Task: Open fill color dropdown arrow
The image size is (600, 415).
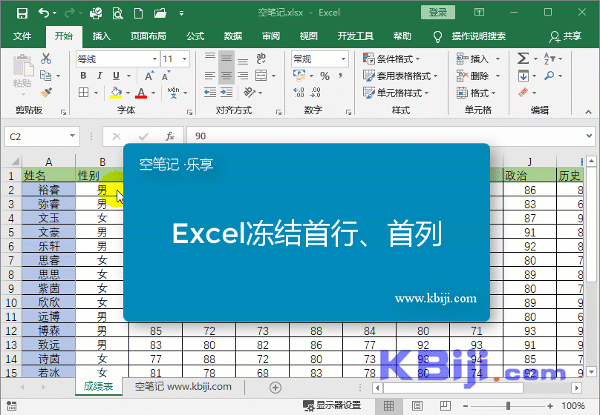Action: [128, 93]
